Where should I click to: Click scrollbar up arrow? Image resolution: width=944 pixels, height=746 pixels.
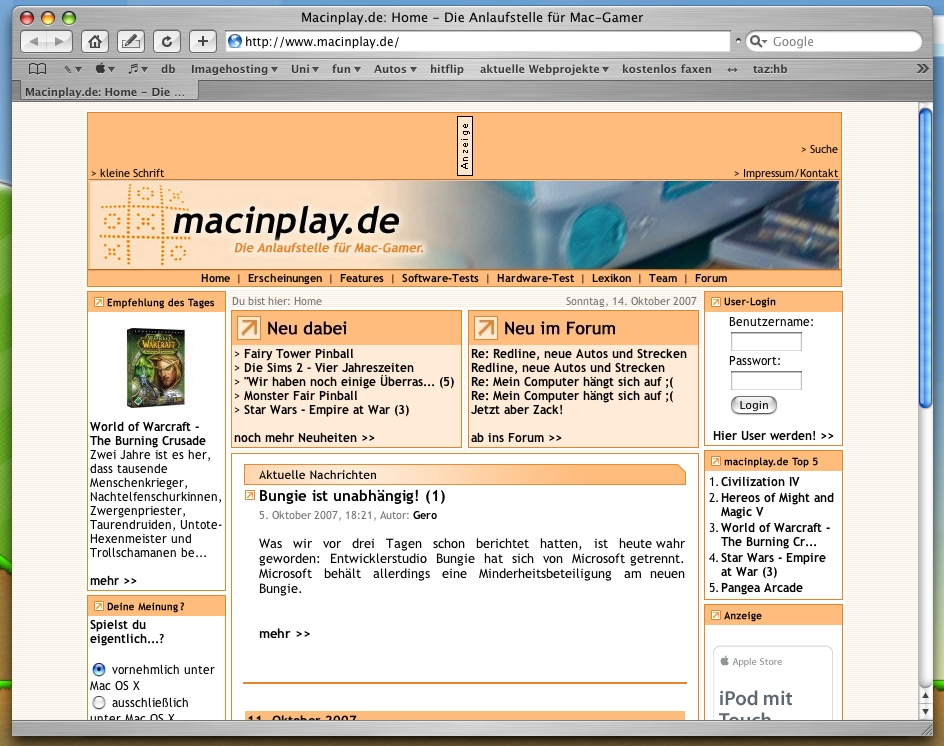pos(925,696)
